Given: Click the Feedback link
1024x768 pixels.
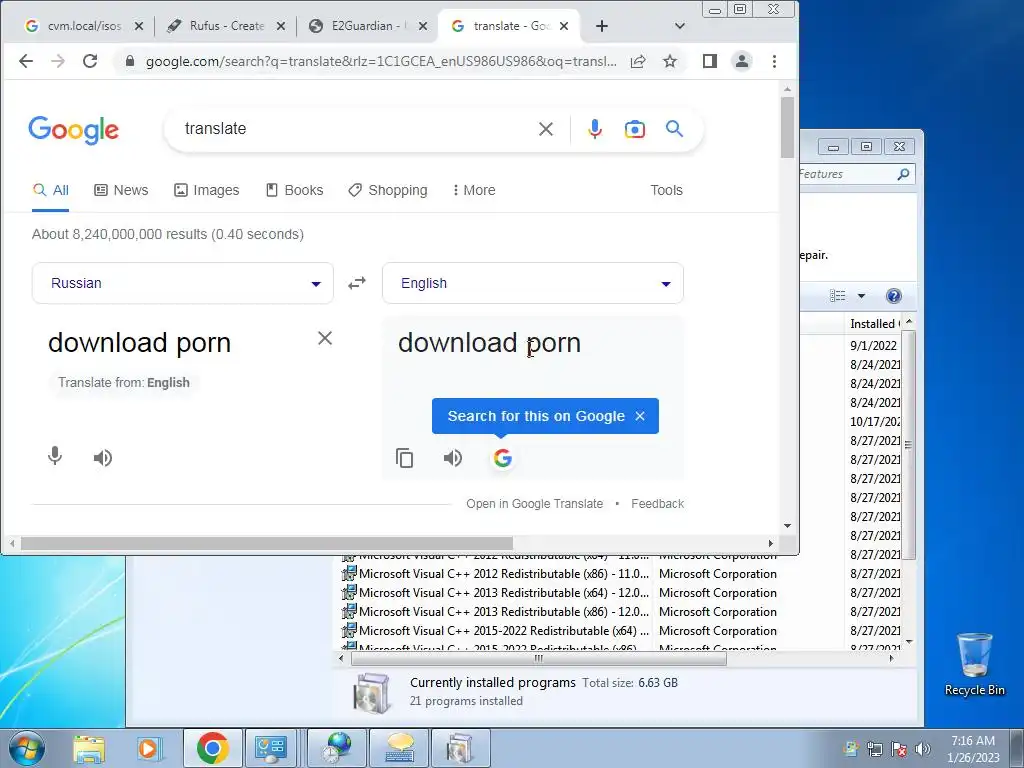Looking at the screenshot, I should click(657, 504).
